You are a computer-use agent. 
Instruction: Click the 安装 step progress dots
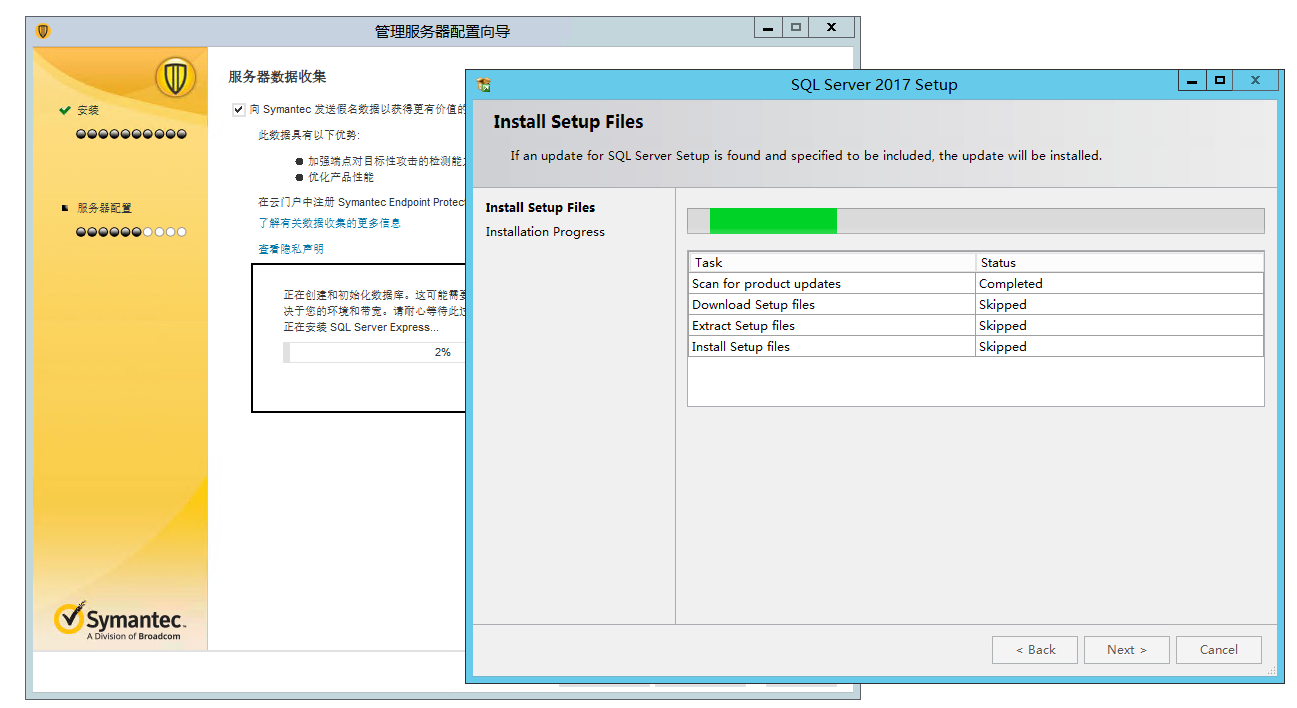point(131,134)
